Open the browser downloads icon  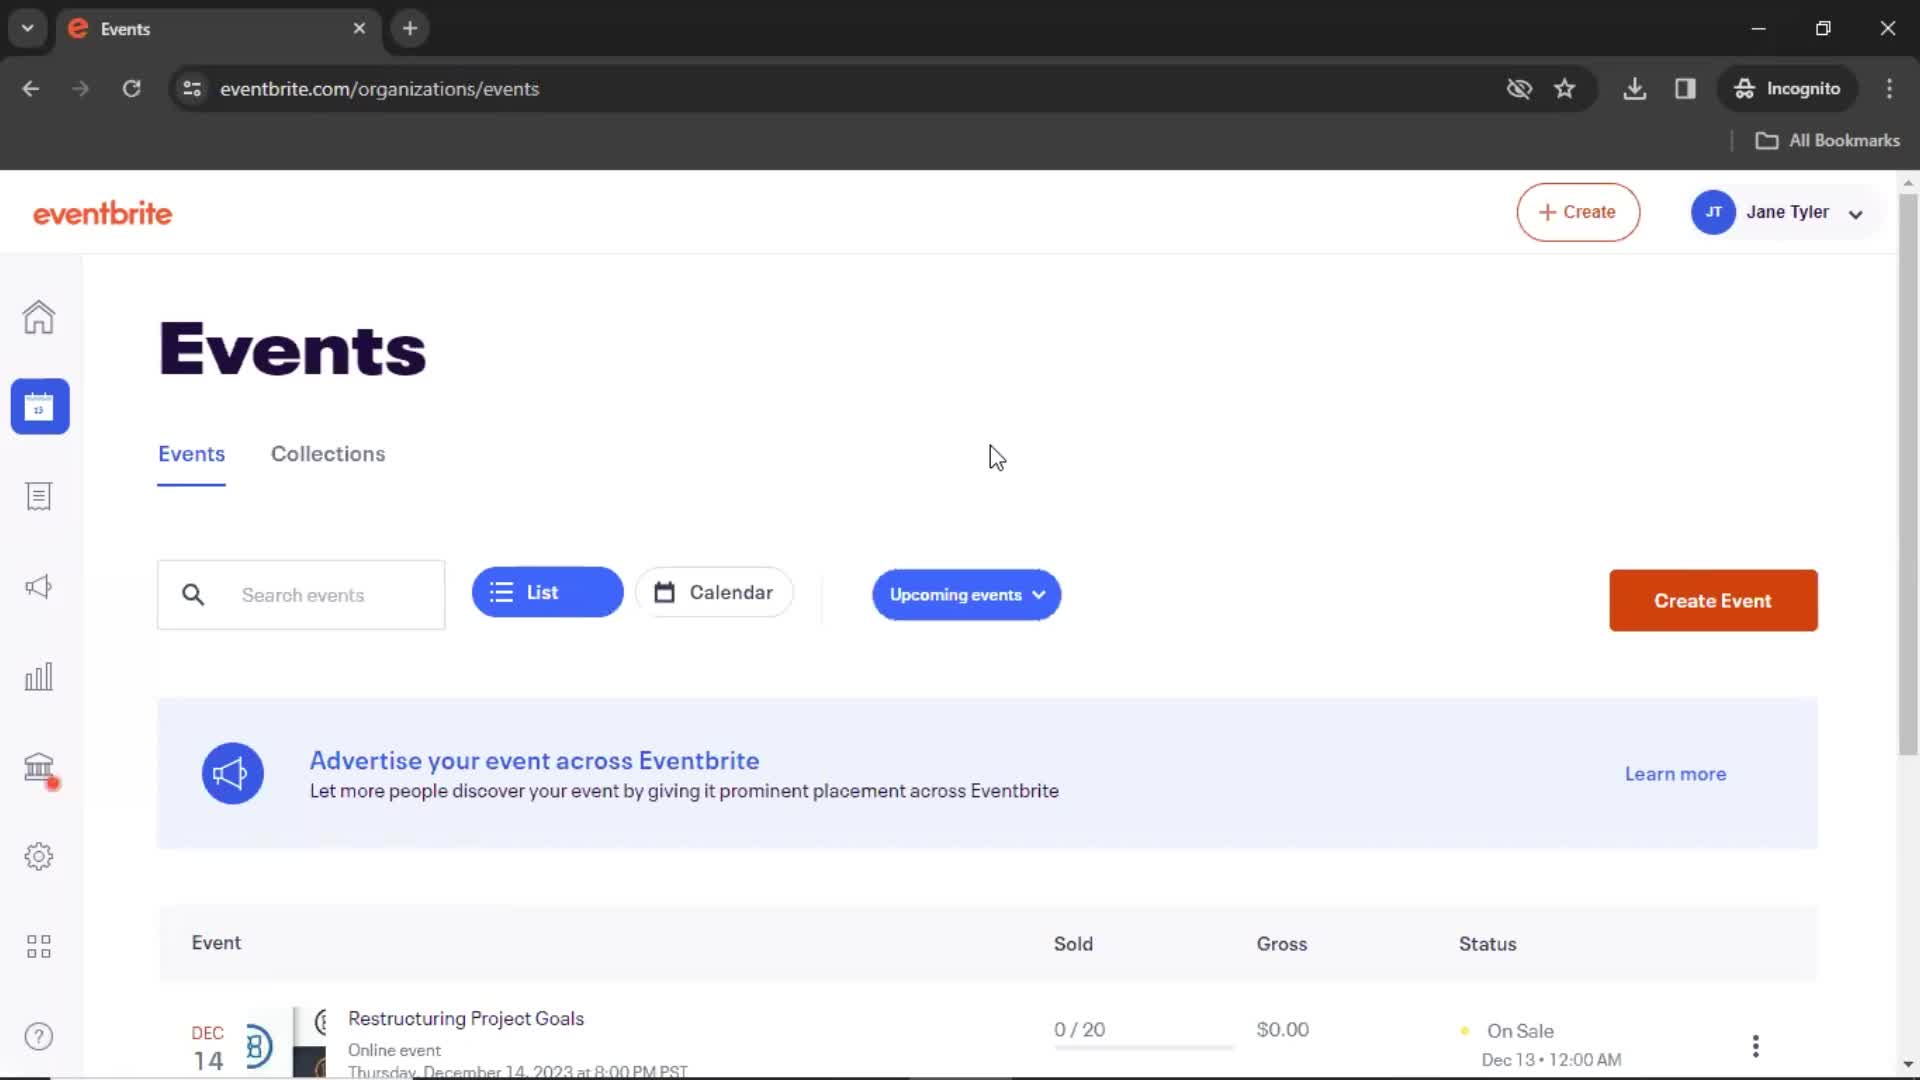tap(1635, 89)
